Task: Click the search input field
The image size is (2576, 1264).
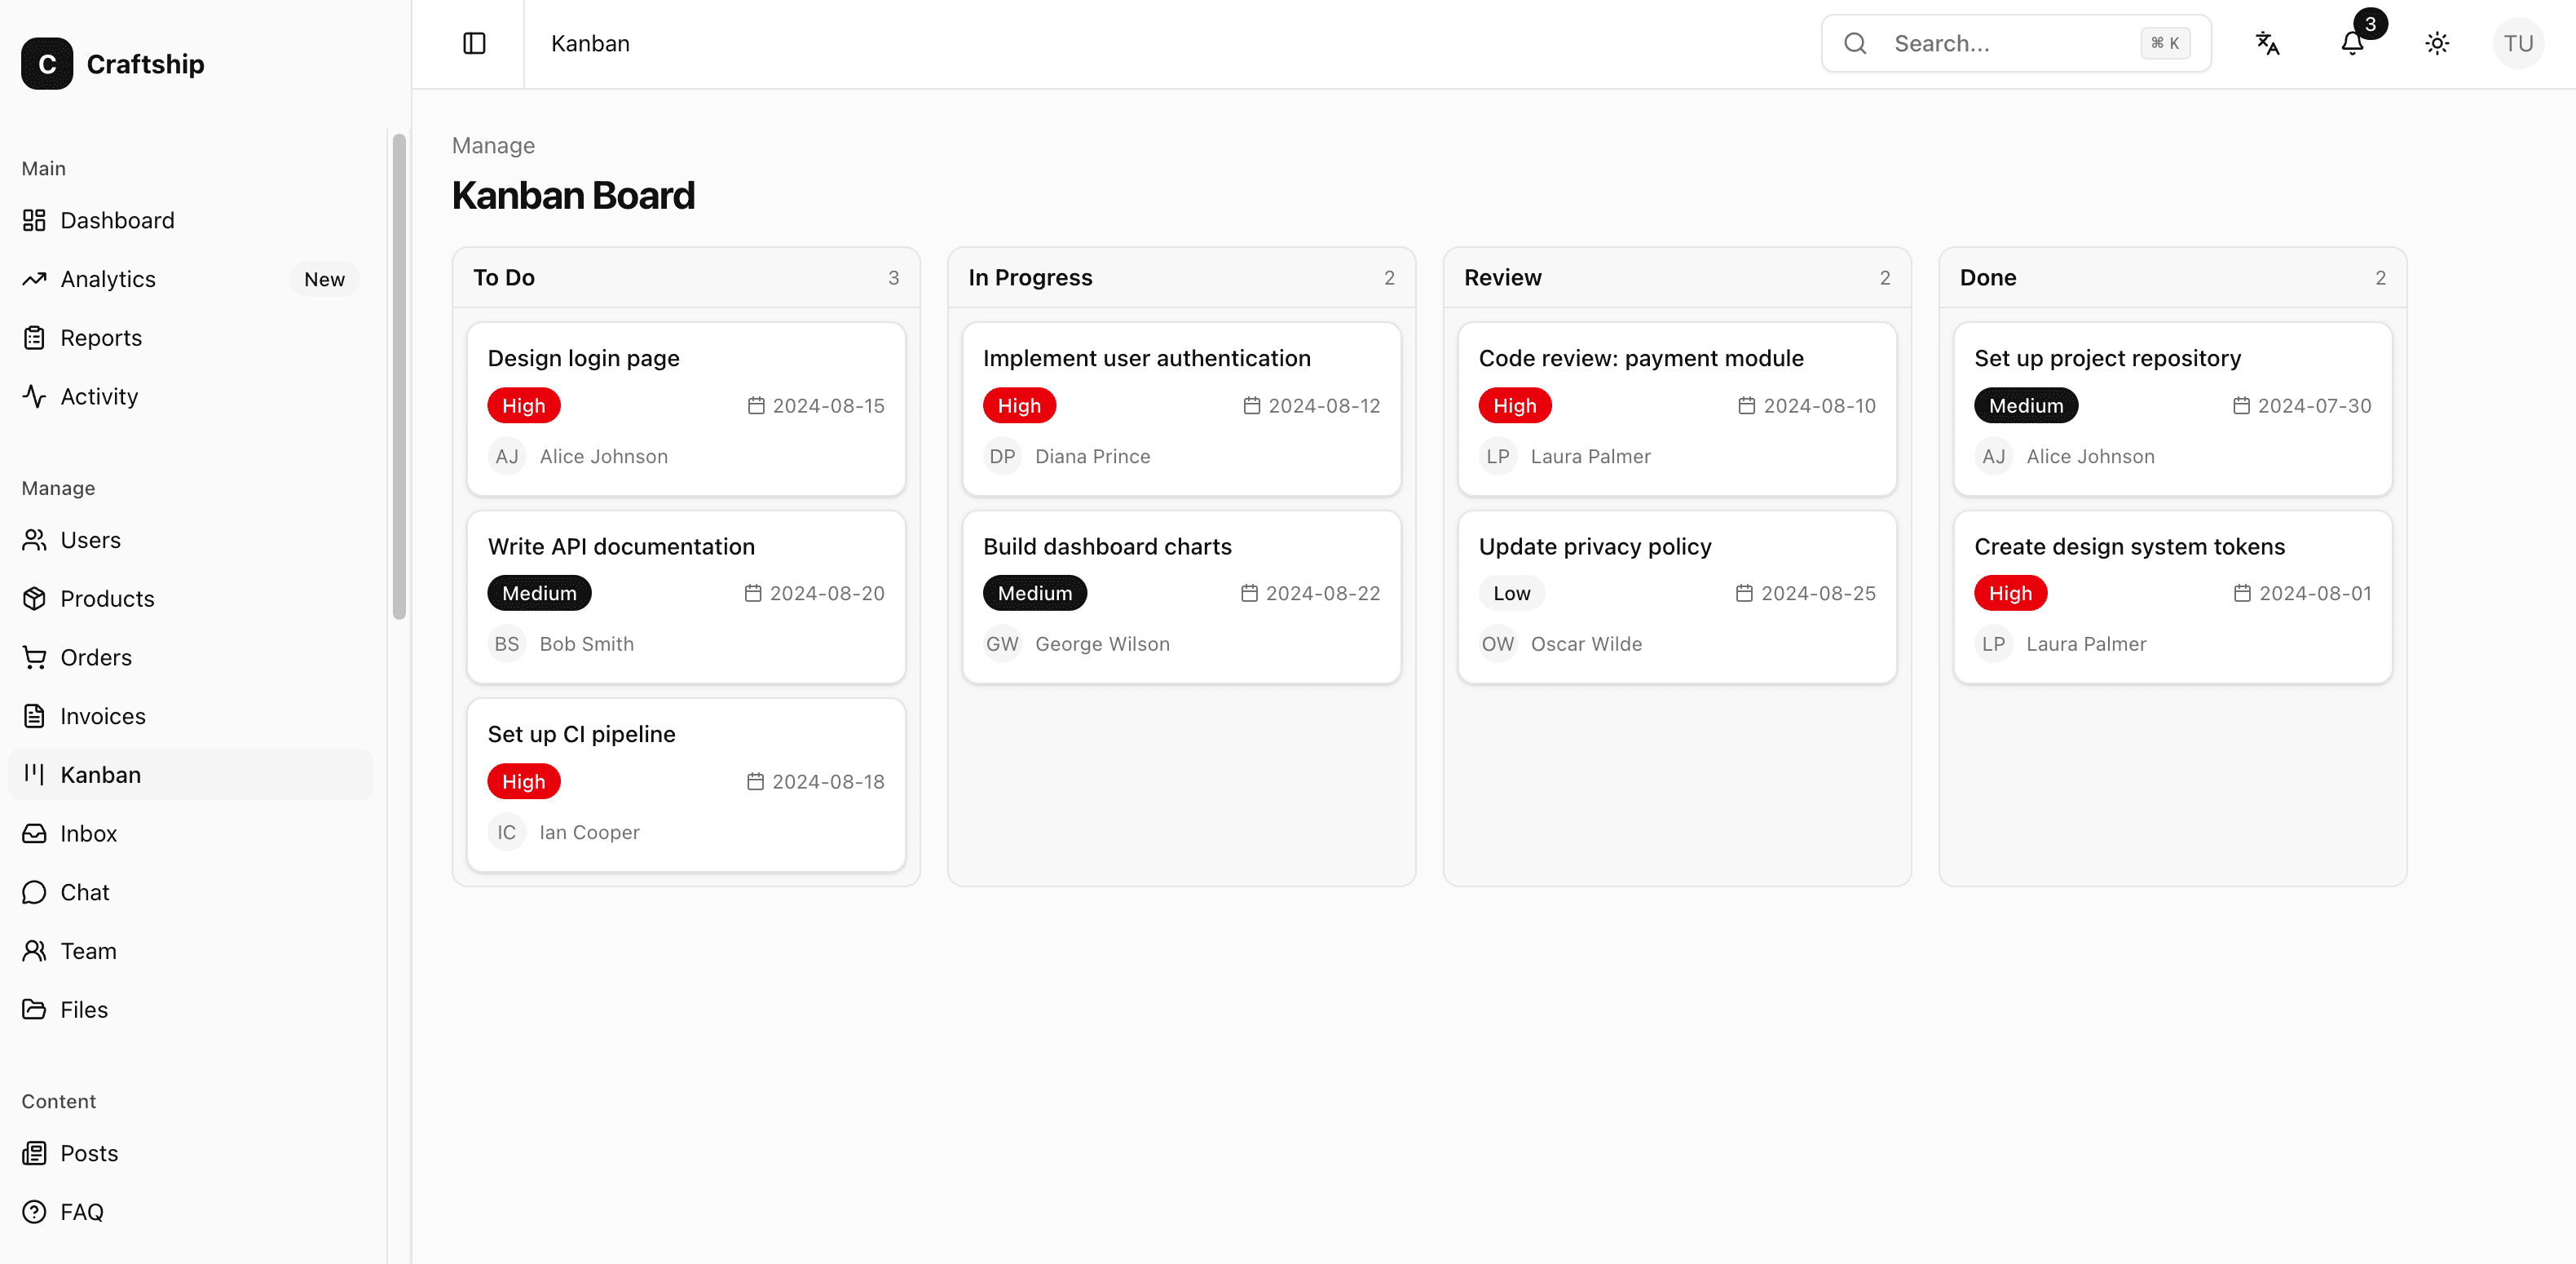Action: pyautogui.click(x=2015, y=43)
